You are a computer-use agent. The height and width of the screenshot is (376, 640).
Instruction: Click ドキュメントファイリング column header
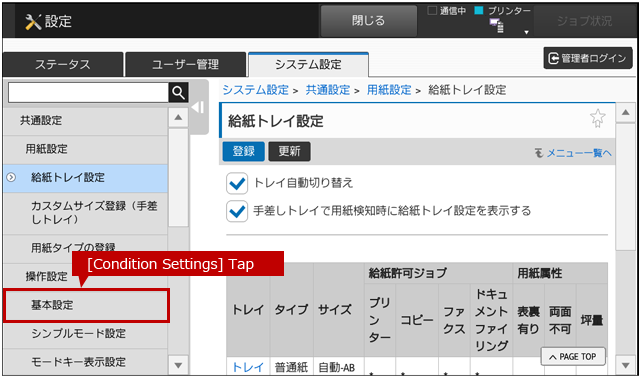point(491,320)
